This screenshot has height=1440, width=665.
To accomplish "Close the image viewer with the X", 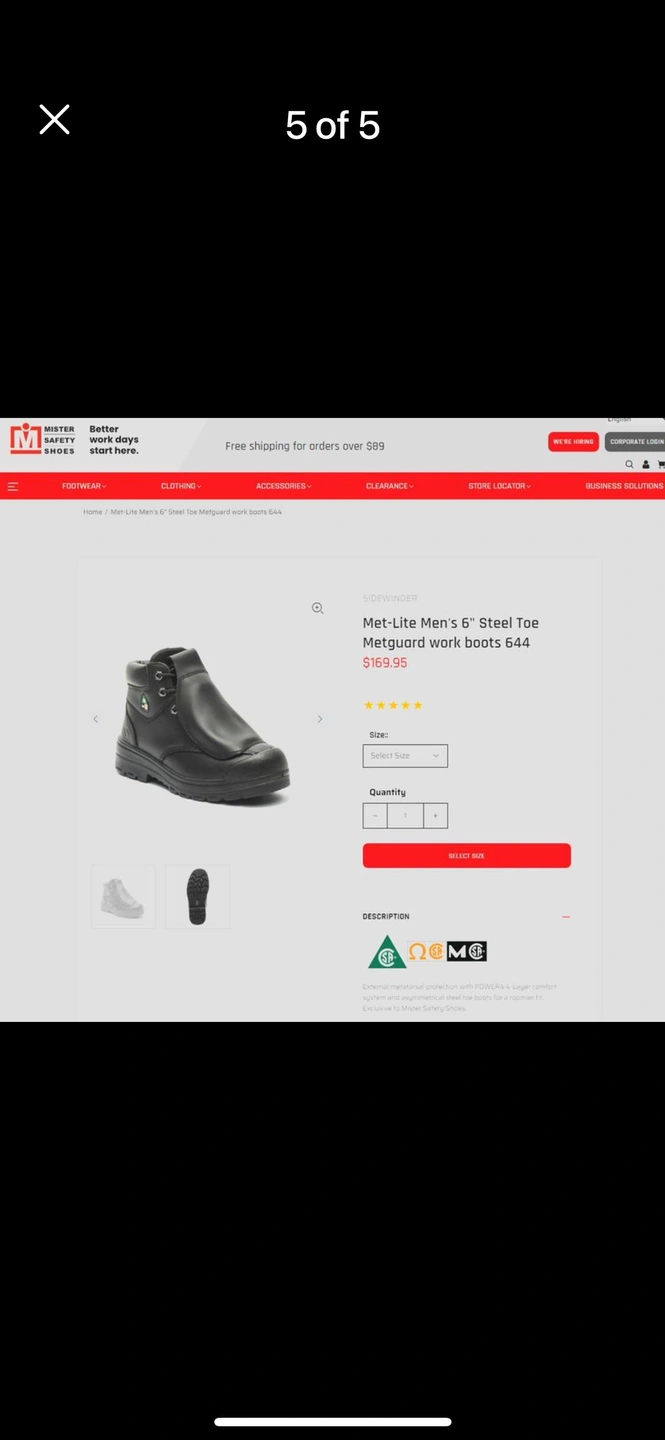I will 54,119.
